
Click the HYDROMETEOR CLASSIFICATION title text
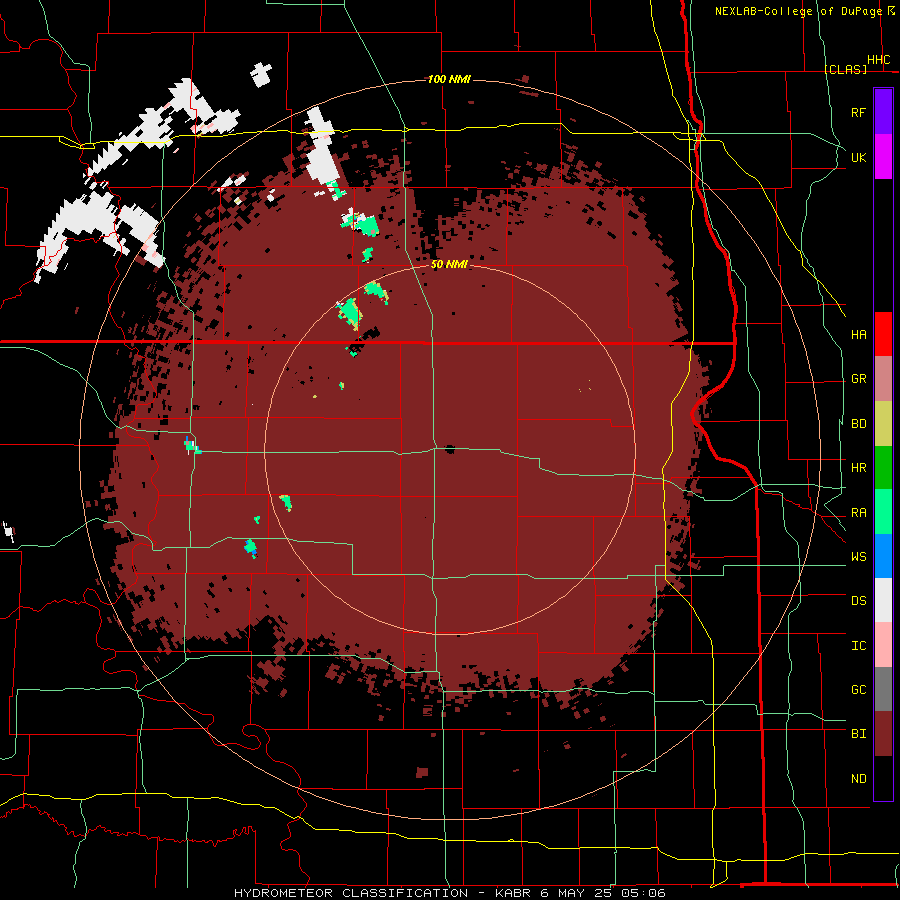(351, 893)
